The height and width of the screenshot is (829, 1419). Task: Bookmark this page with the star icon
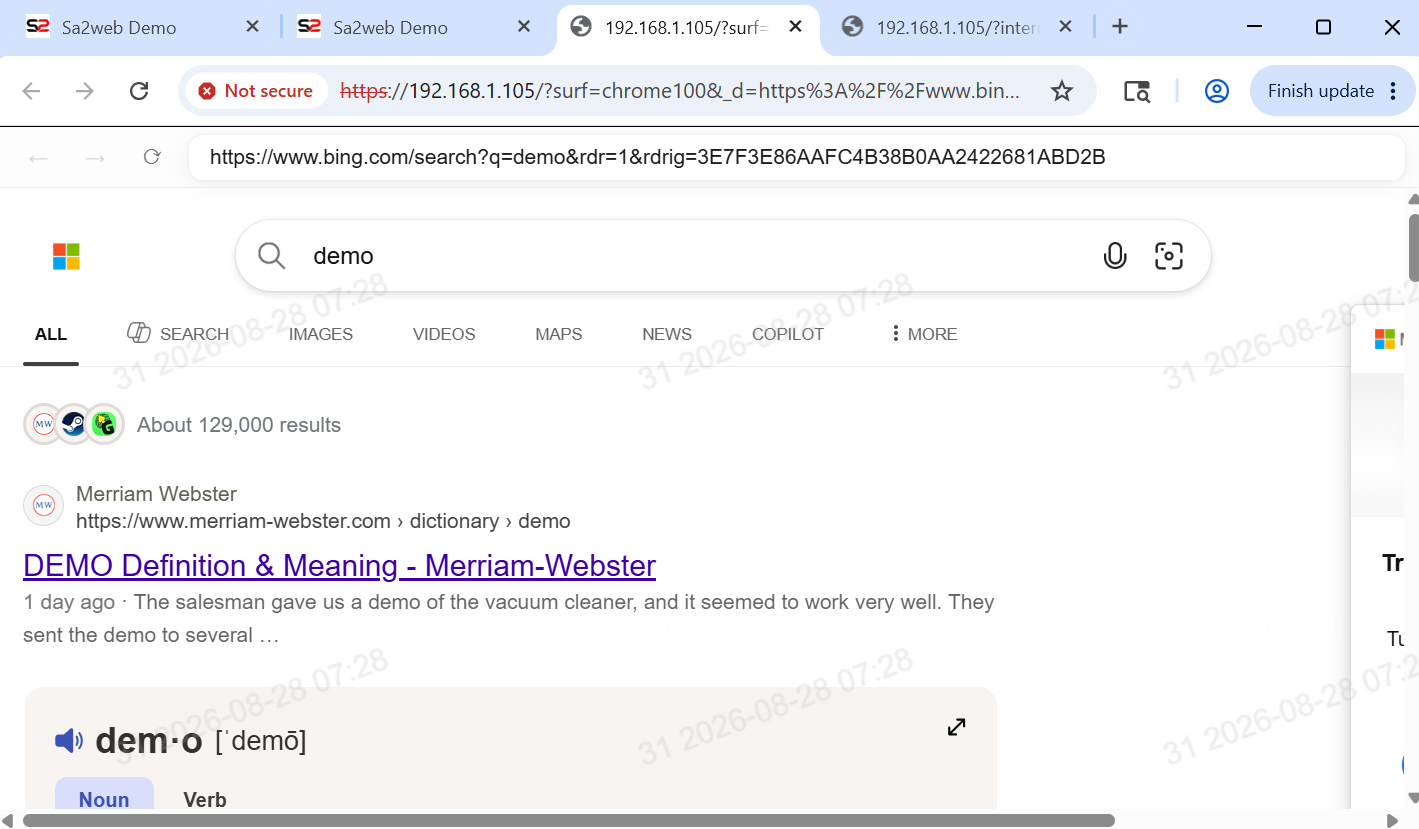coord(1062,91)
